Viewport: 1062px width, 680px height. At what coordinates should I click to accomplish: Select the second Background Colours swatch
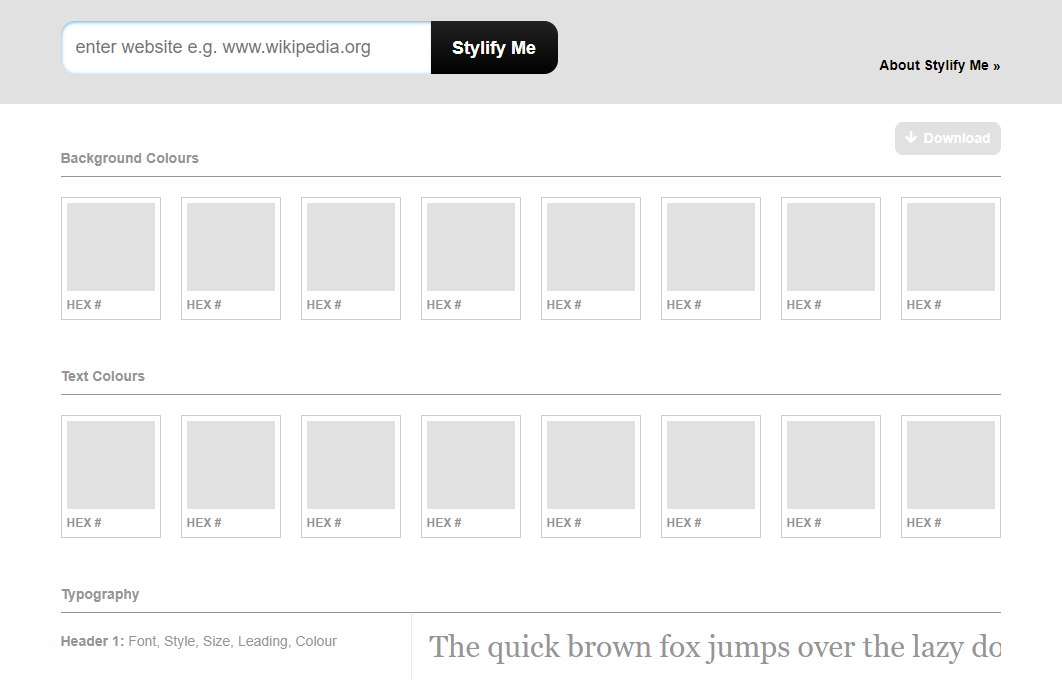click(231, 248)
